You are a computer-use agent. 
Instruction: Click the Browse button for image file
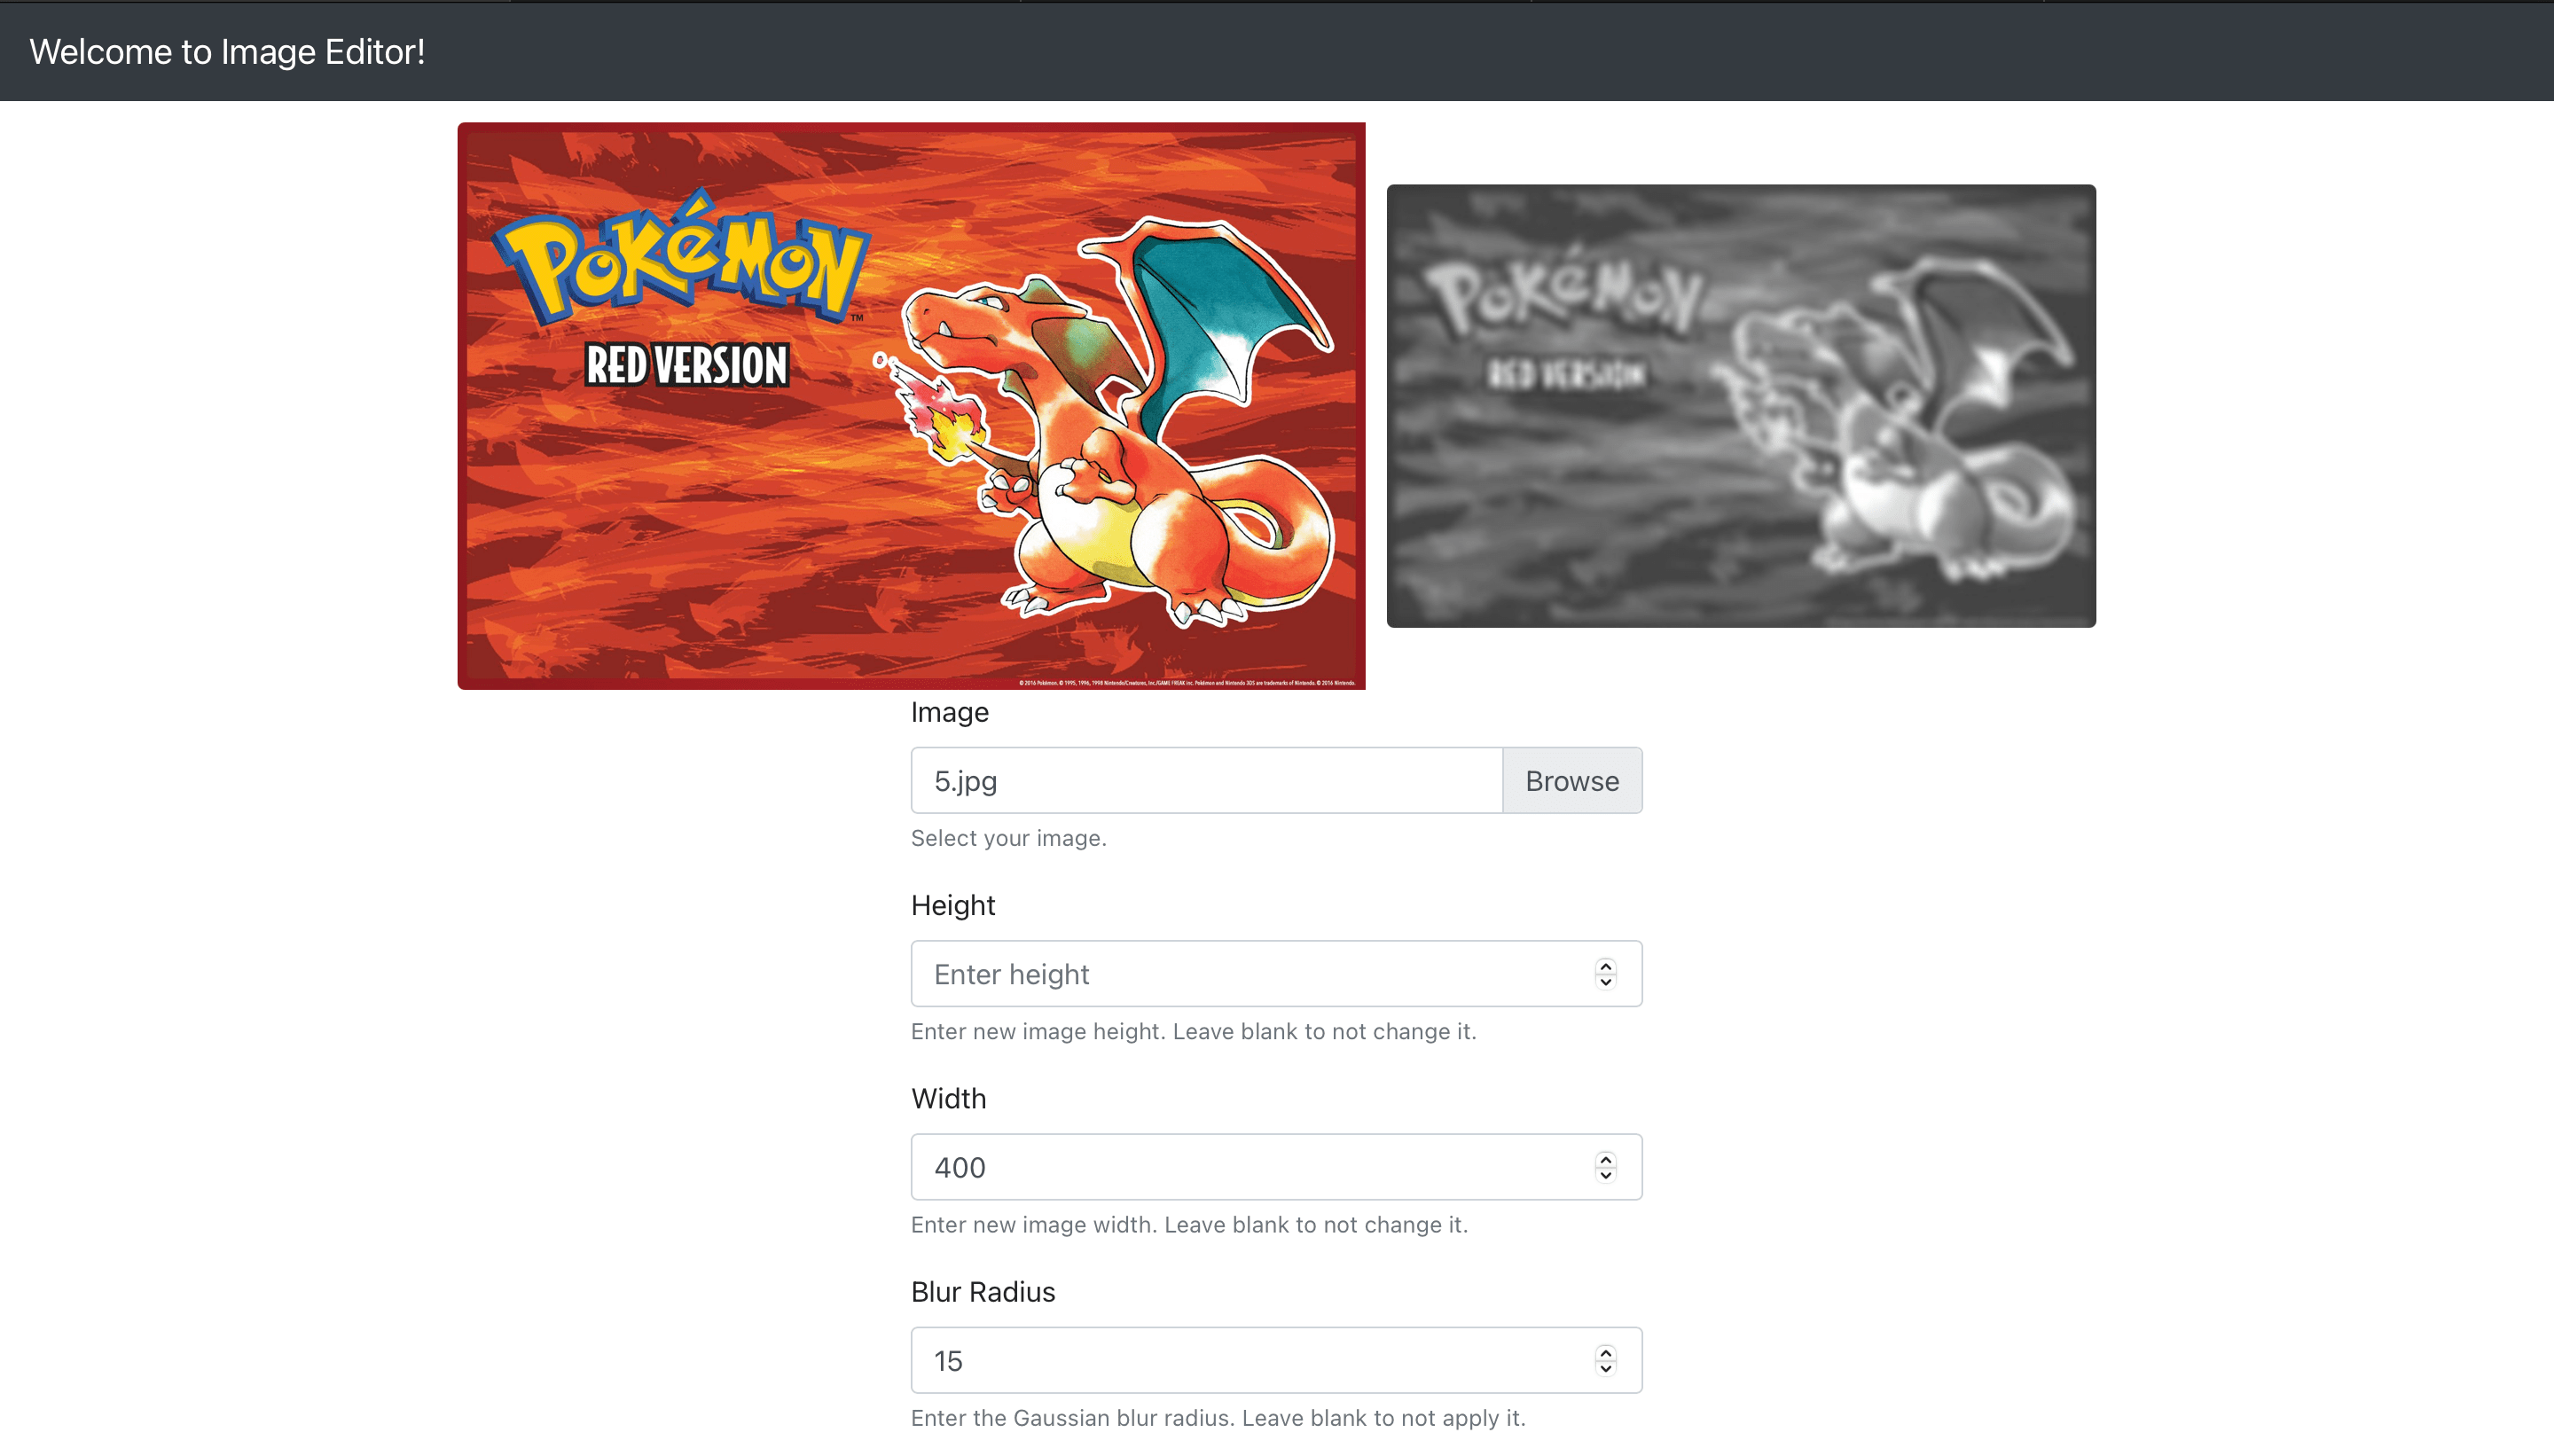(x=1571, y=780)
